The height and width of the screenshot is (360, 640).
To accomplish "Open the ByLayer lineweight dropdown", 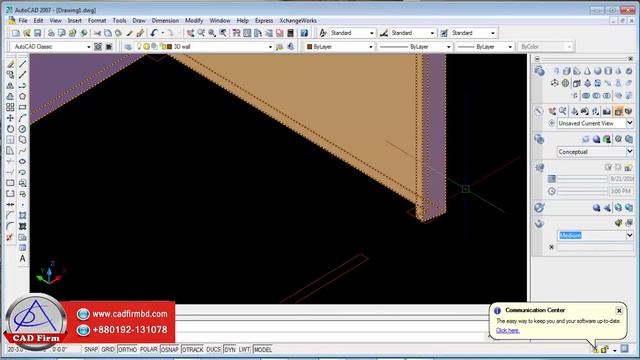I will (x=510, y=47).
